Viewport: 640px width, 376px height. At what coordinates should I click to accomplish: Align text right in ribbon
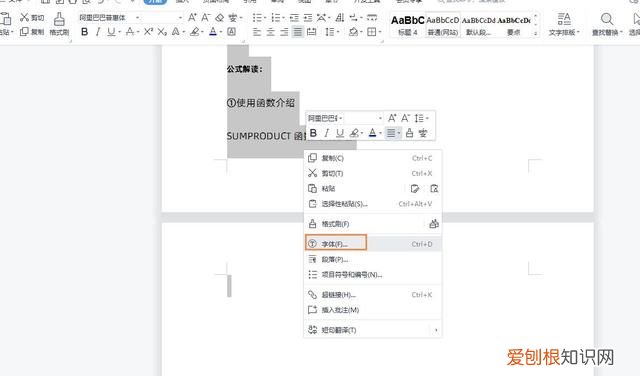tap(284, 32)
